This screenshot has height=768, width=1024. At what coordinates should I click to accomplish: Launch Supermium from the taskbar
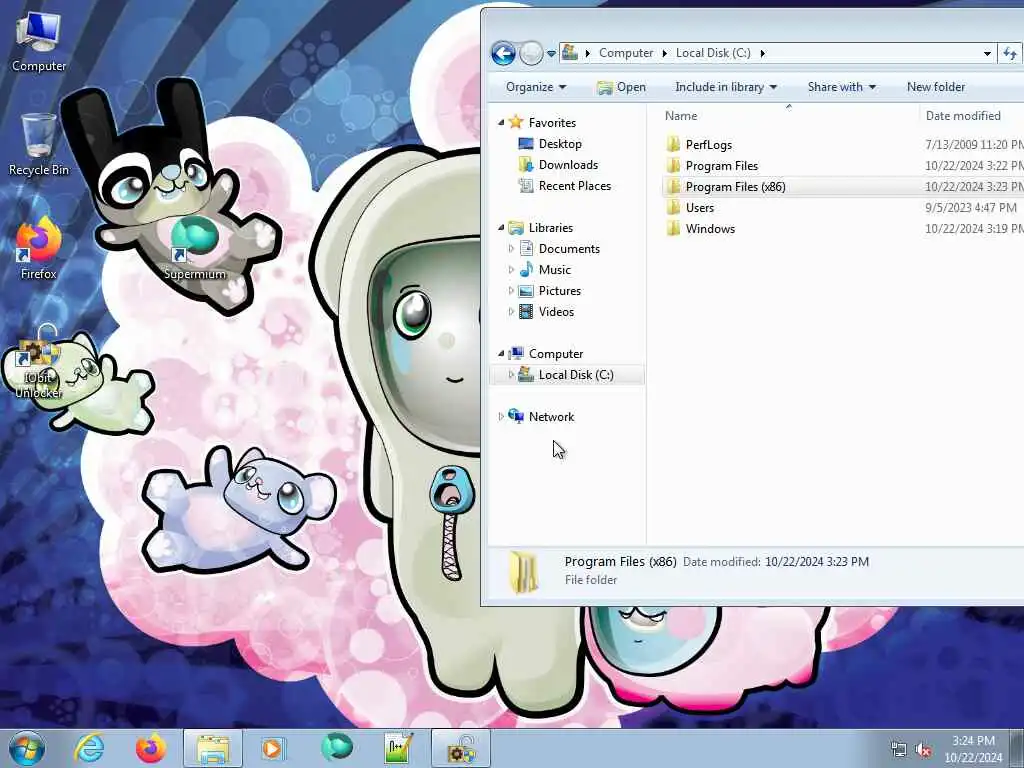[336, 747]
